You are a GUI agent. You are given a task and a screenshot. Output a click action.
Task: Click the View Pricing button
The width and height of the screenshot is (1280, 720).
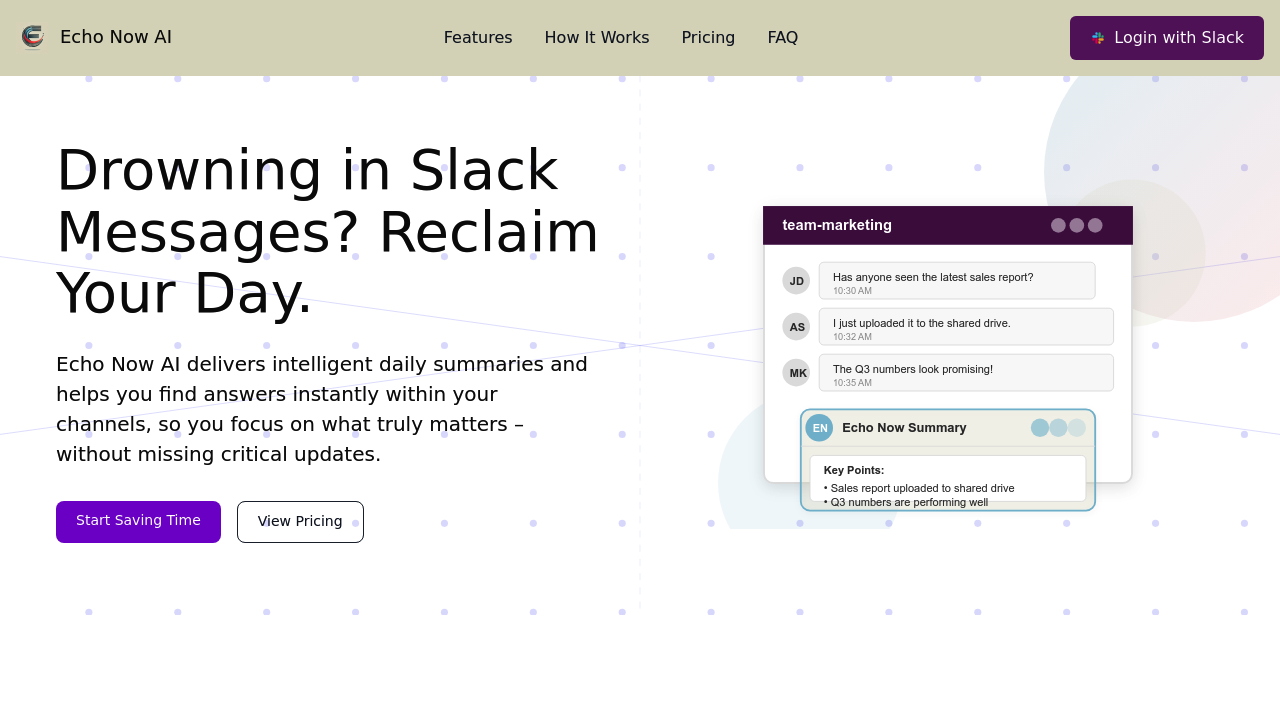300,522
